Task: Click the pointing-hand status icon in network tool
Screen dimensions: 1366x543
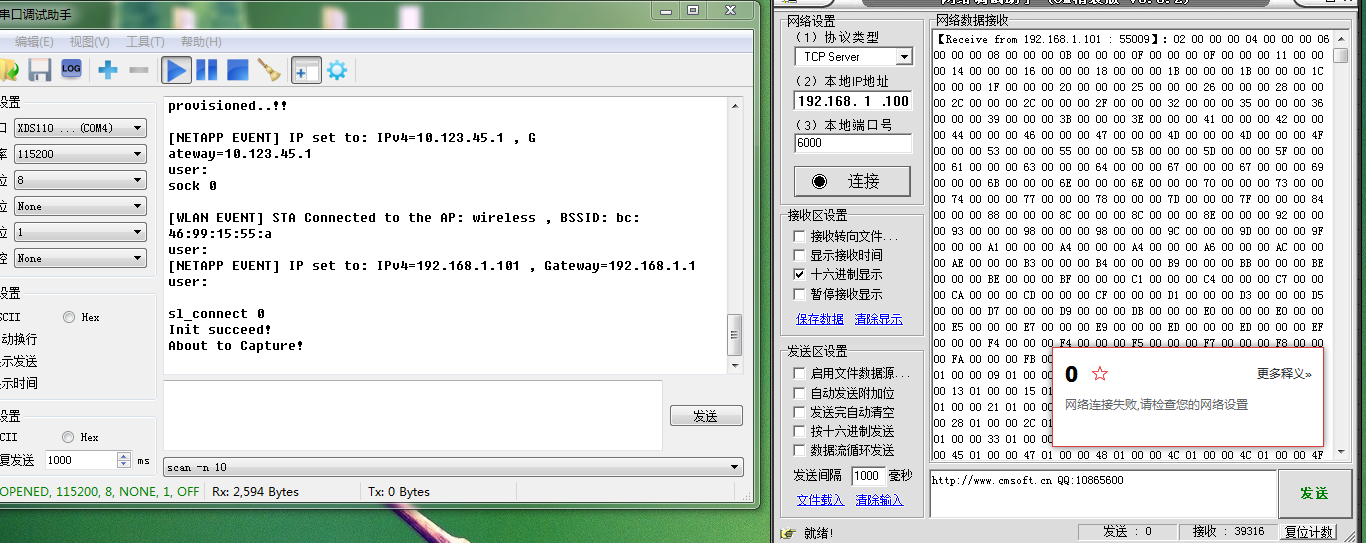Action: tap(788, 533)
